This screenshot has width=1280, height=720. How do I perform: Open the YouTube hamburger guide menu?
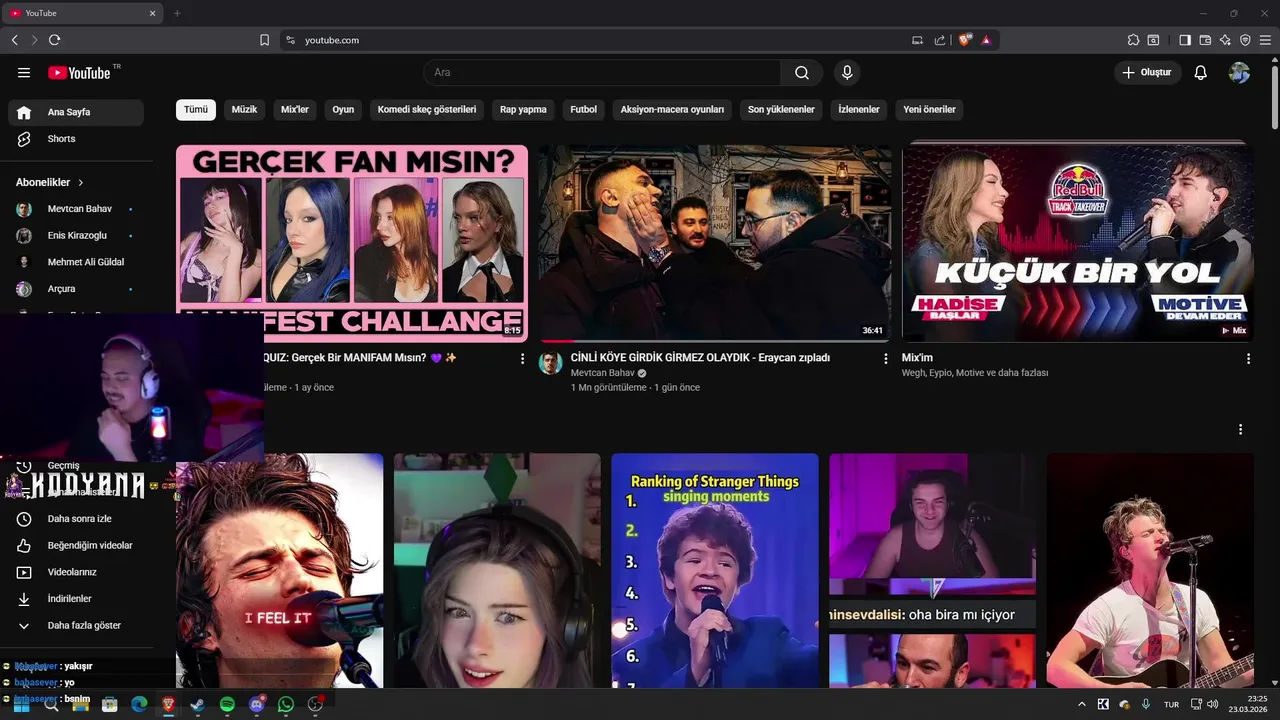click(24, 73)
